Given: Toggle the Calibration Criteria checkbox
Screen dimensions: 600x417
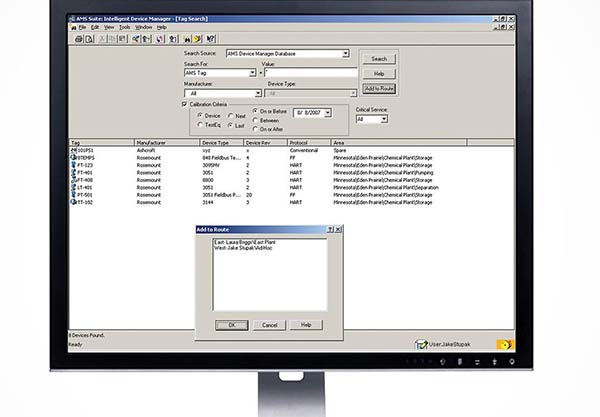Looking at the screenshot, I should click(185, 103).
